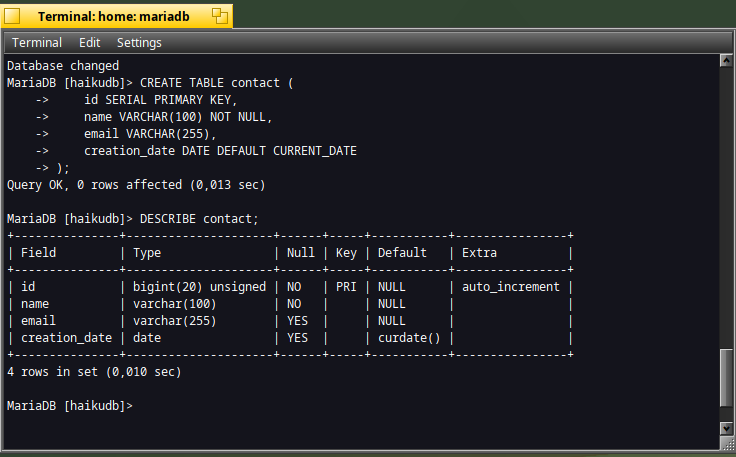Close the Terminal window via yellow tab square

point(12,16)
